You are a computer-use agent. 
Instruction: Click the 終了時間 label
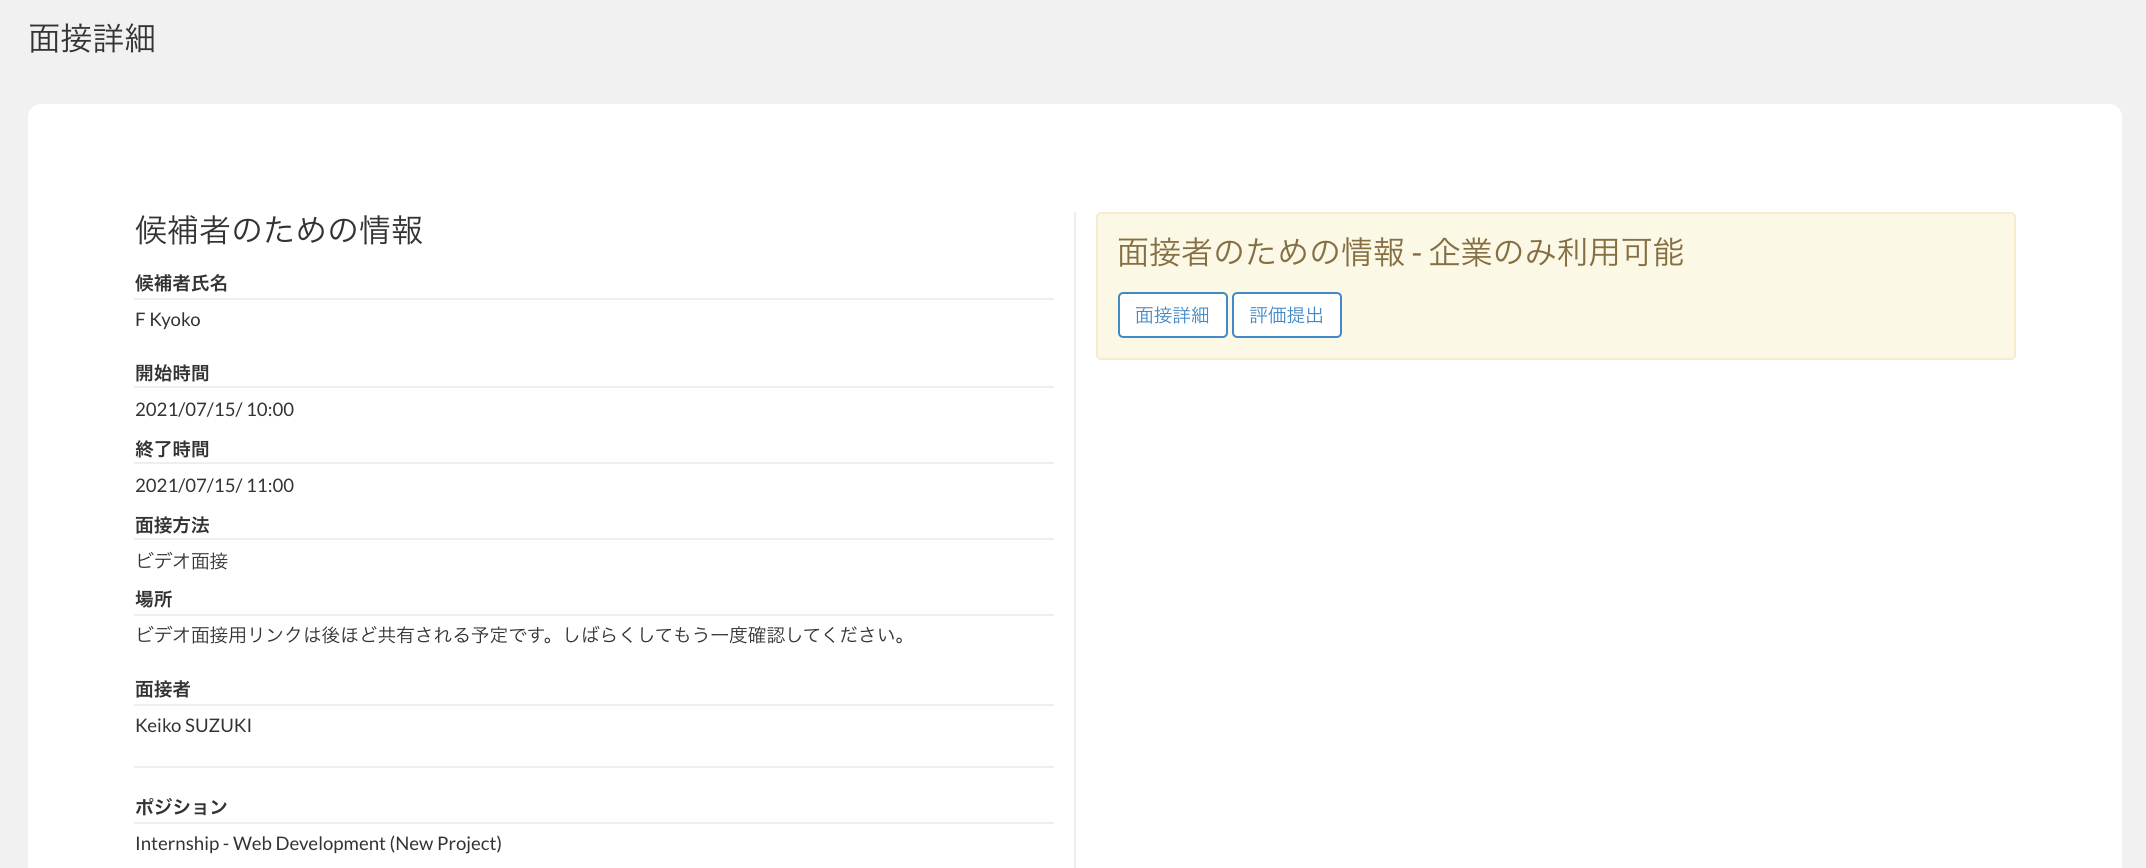172,450
